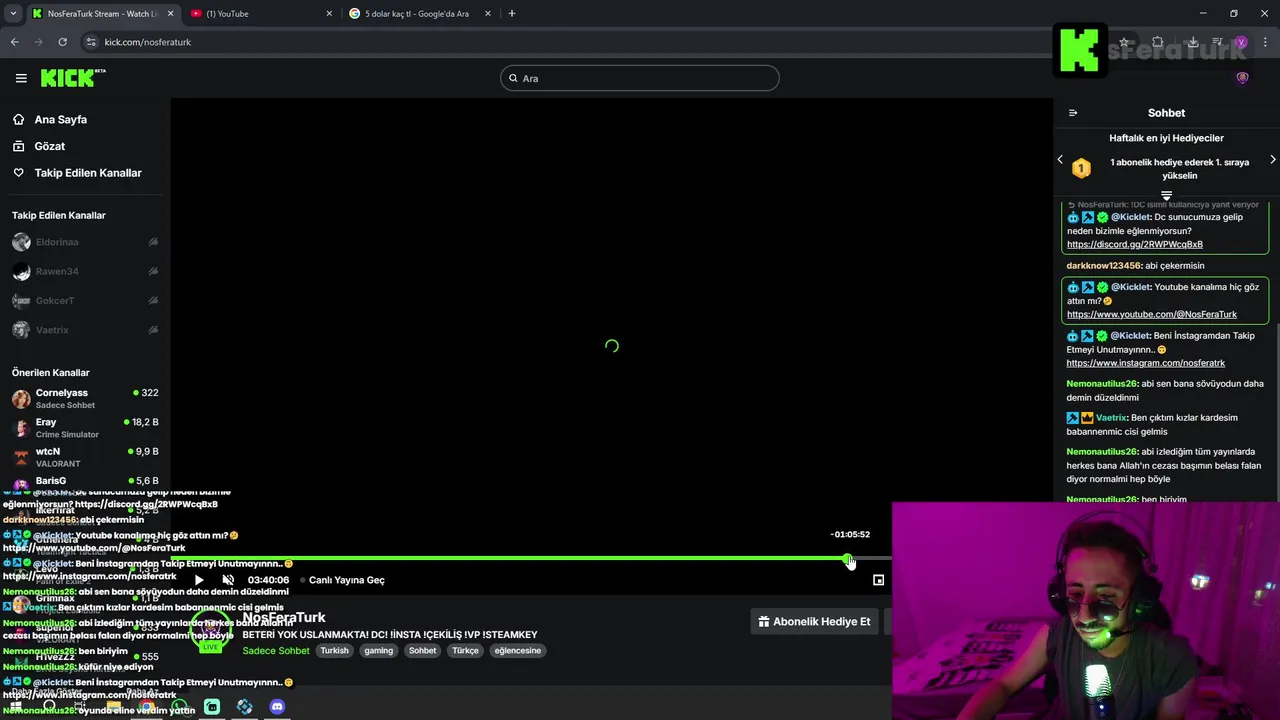Go back in browser history

click(14, 42)
